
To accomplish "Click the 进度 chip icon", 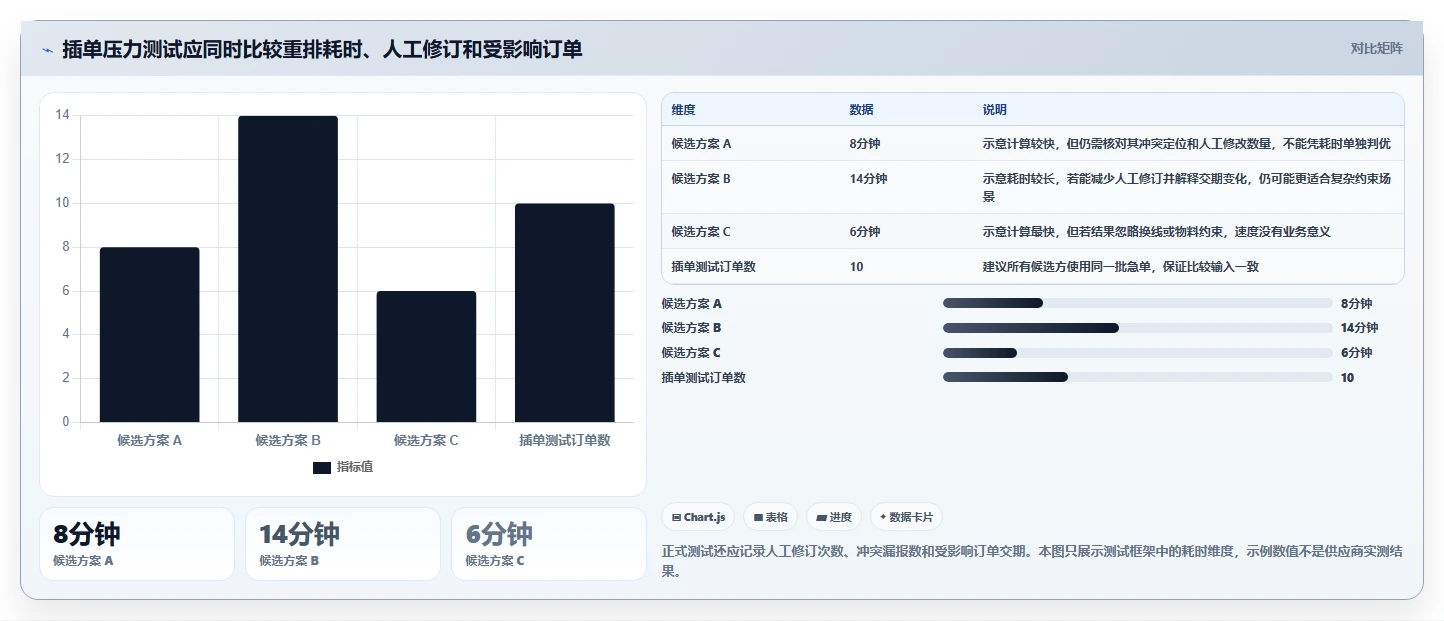I will (x=821, y=517).
